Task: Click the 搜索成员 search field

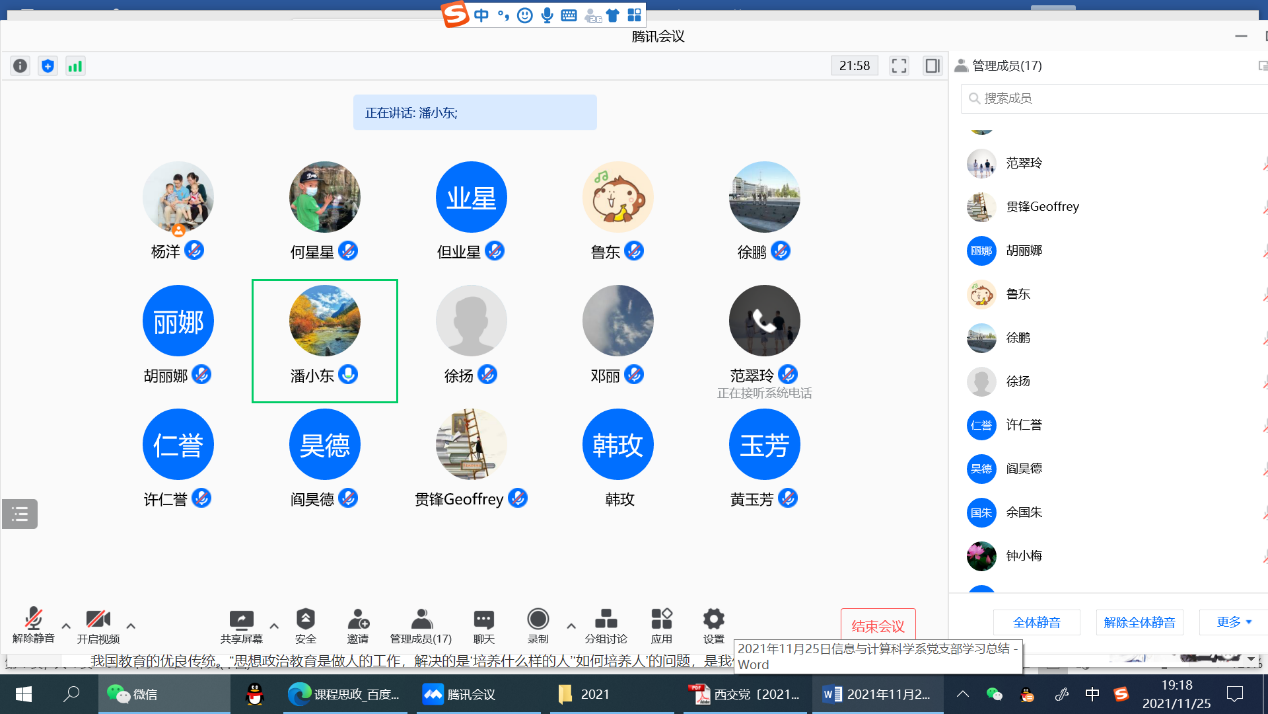Action: pyautogui.click(x=1110, y=98)
